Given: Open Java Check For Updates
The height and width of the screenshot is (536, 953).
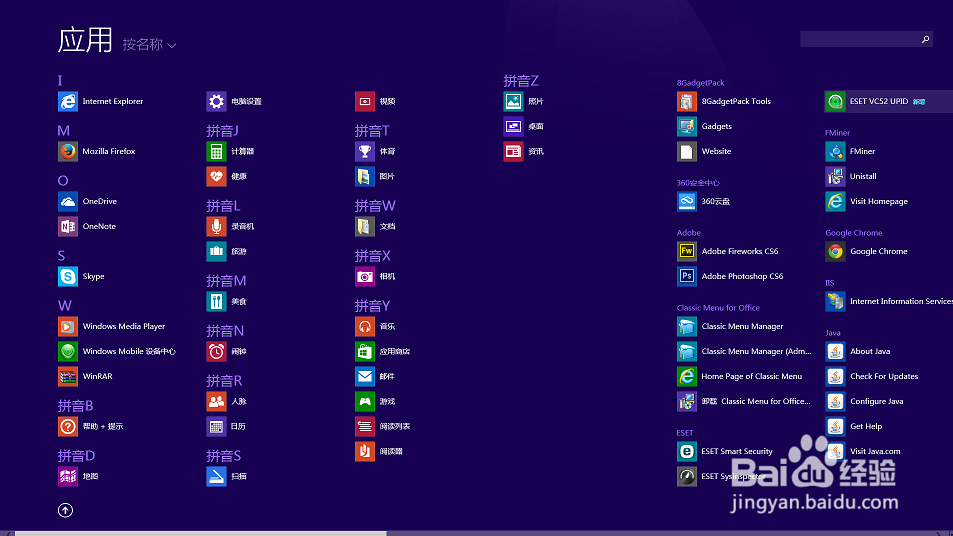Looking at the screenshot, I should 872,376.
